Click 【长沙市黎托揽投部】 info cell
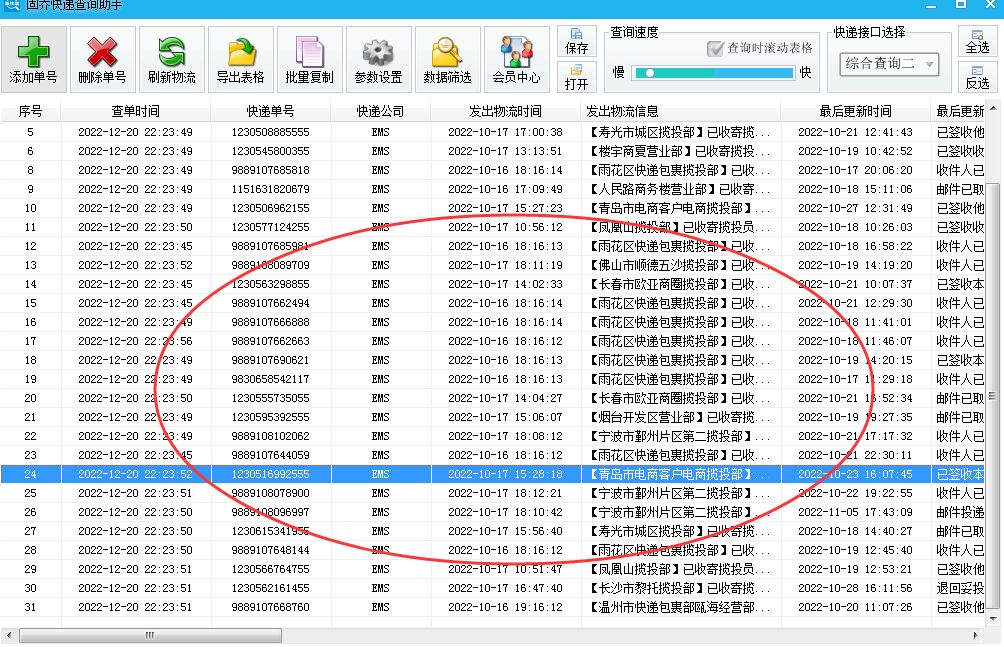This screenshot has width=1004, height=647. coord(679,589)
